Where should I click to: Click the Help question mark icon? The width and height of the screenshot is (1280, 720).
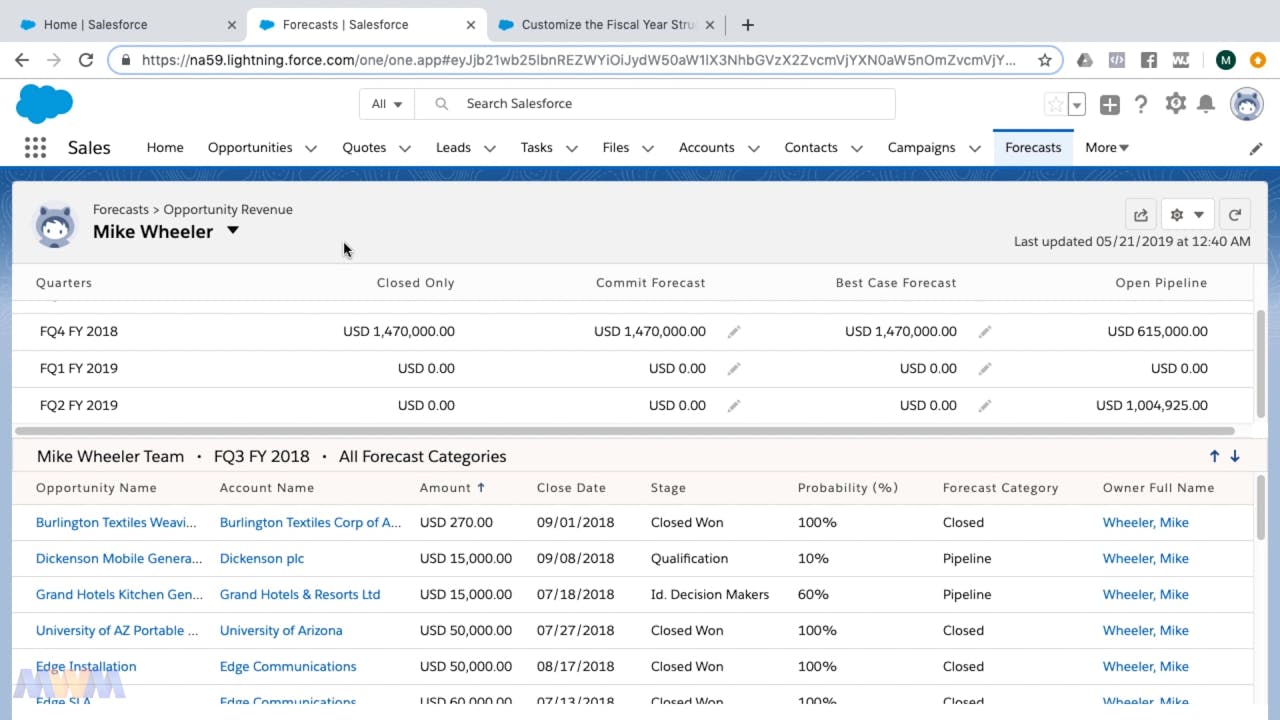pyautogui.click(x=1141, y=104)
